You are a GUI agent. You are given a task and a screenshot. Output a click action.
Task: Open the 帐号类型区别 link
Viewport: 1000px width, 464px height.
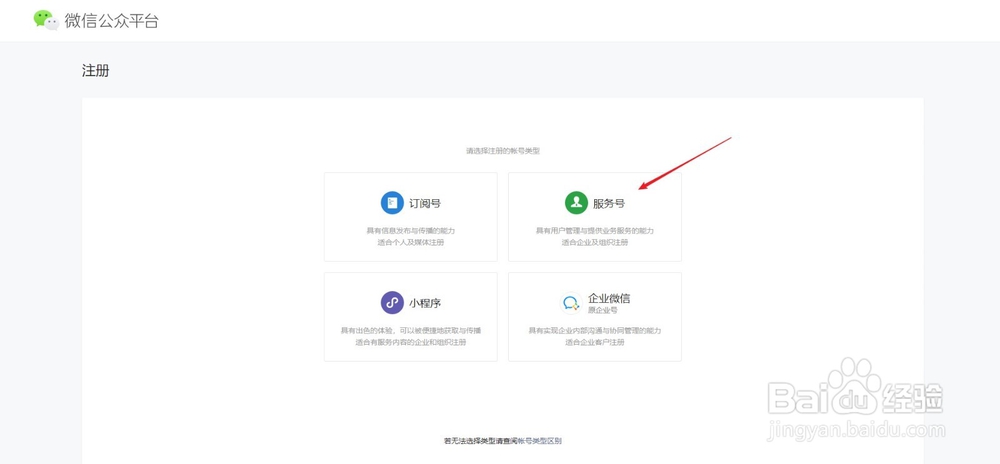click(x=540, y=440)
